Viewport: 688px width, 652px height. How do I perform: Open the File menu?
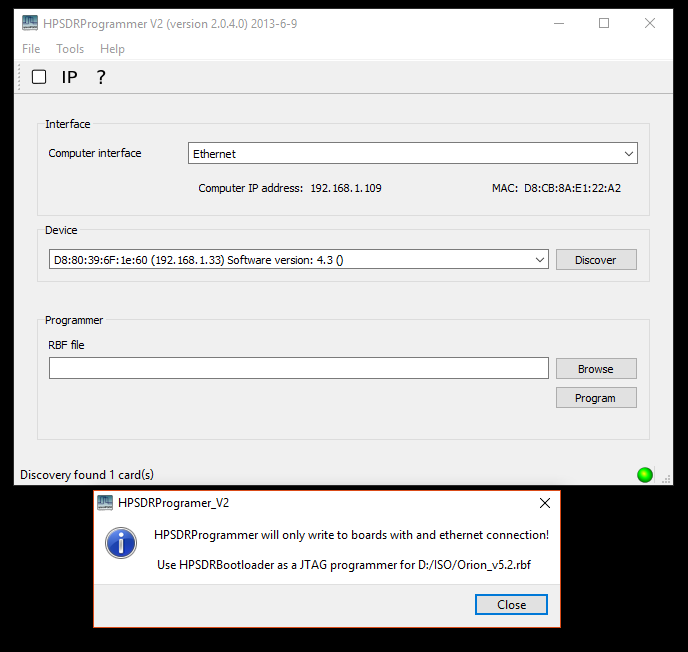point(31,49)
